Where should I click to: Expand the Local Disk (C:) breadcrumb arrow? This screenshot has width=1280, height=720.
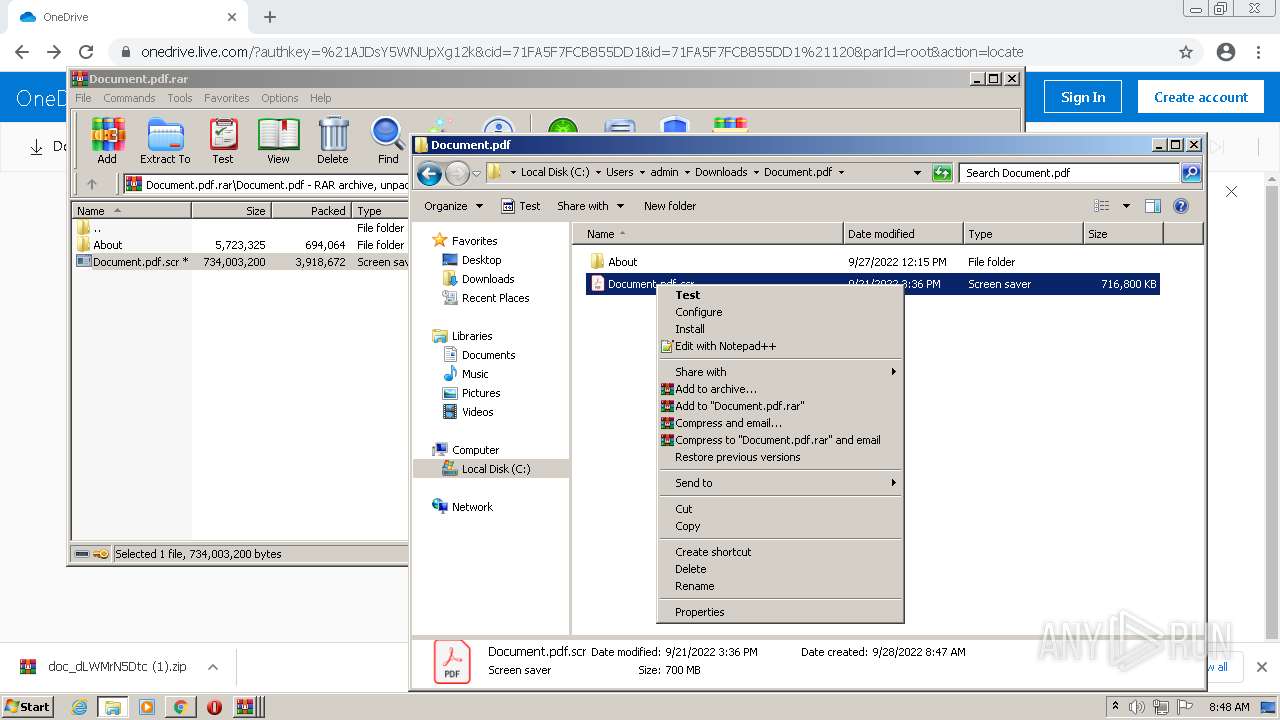point(597,173)
